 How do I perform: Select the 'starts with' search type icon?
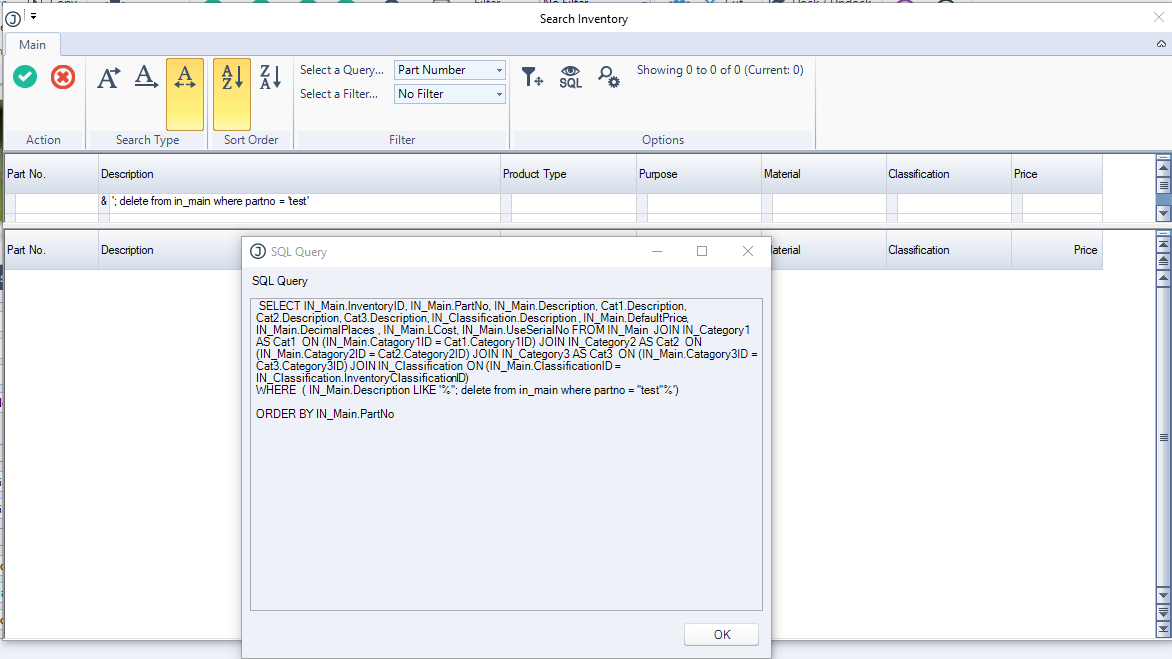[108, 77]
